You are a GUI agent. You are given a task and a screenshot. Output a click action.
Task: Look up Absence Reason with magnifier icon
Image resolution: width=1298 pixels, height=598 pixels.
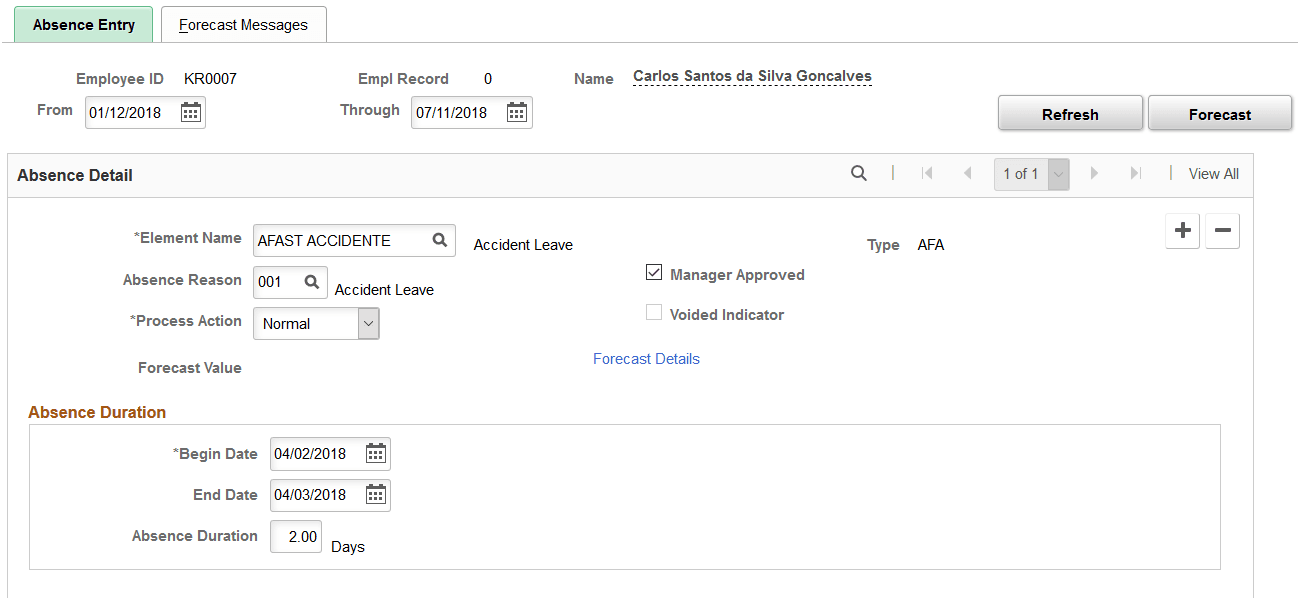[x=311, y=282]
